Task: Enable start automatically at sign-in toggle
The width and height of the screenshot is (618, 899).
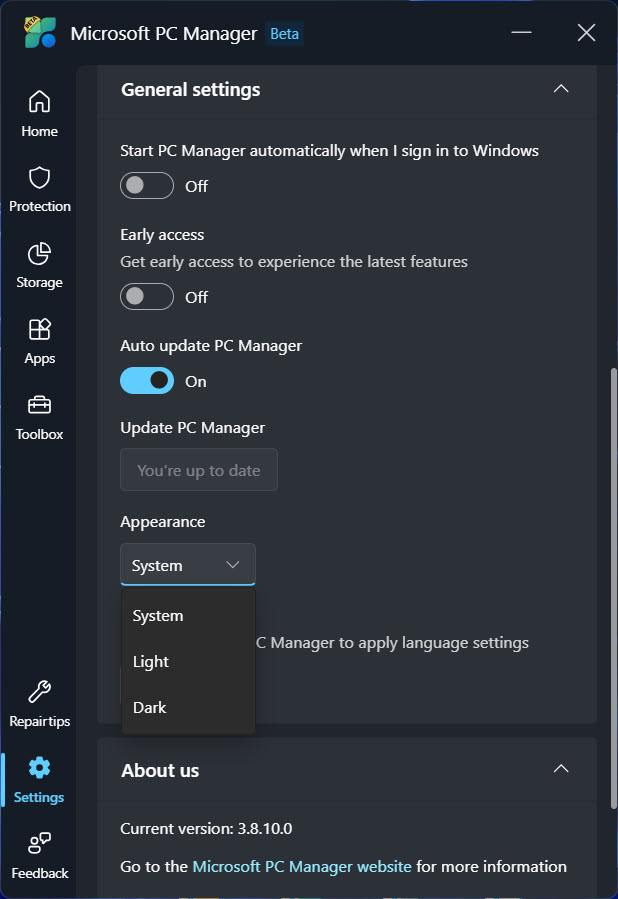Action: (147, 186)
